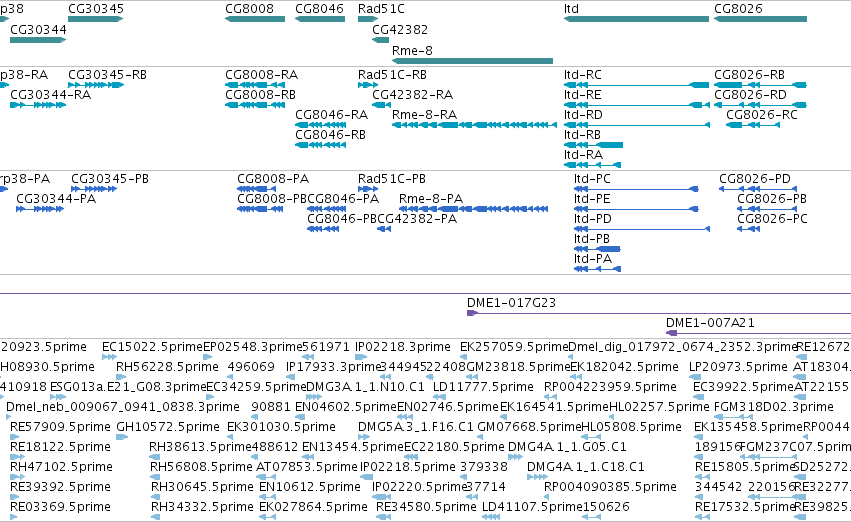Click EST label RE39392.5prime
The width and height of the screenshot is (851, 522).
pyautogui.click(x=60, y=487)
